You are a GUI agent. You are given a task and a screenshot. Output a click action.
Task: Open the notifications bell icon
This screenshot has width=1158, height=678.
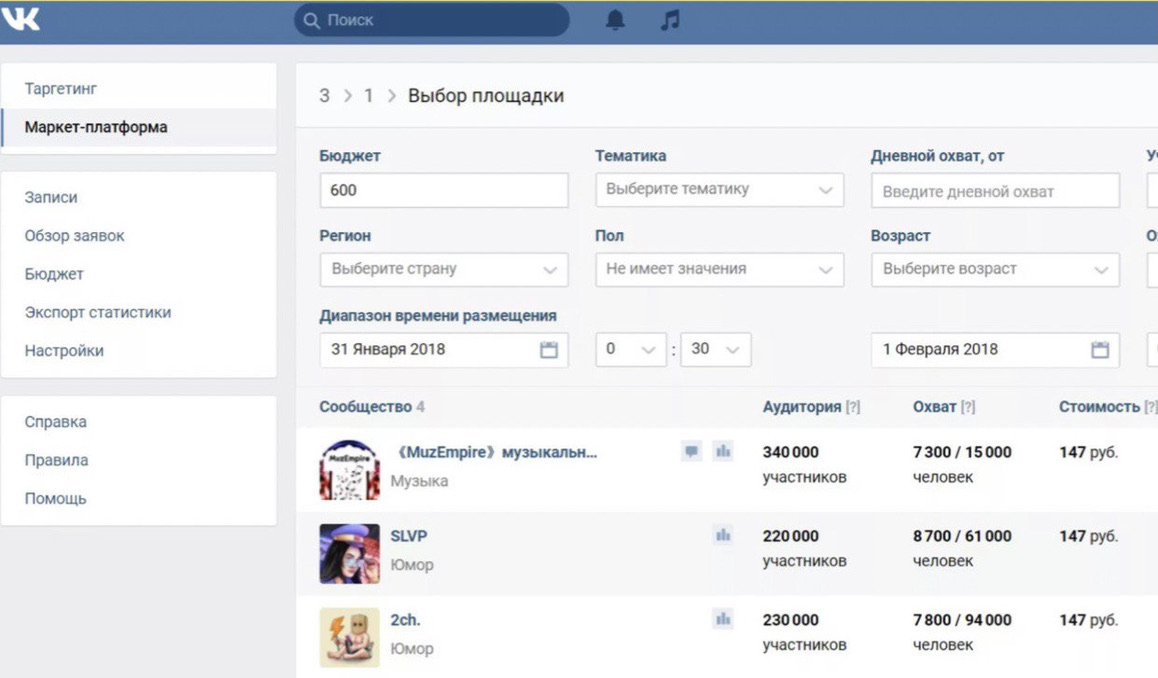[x=615, y=20]
